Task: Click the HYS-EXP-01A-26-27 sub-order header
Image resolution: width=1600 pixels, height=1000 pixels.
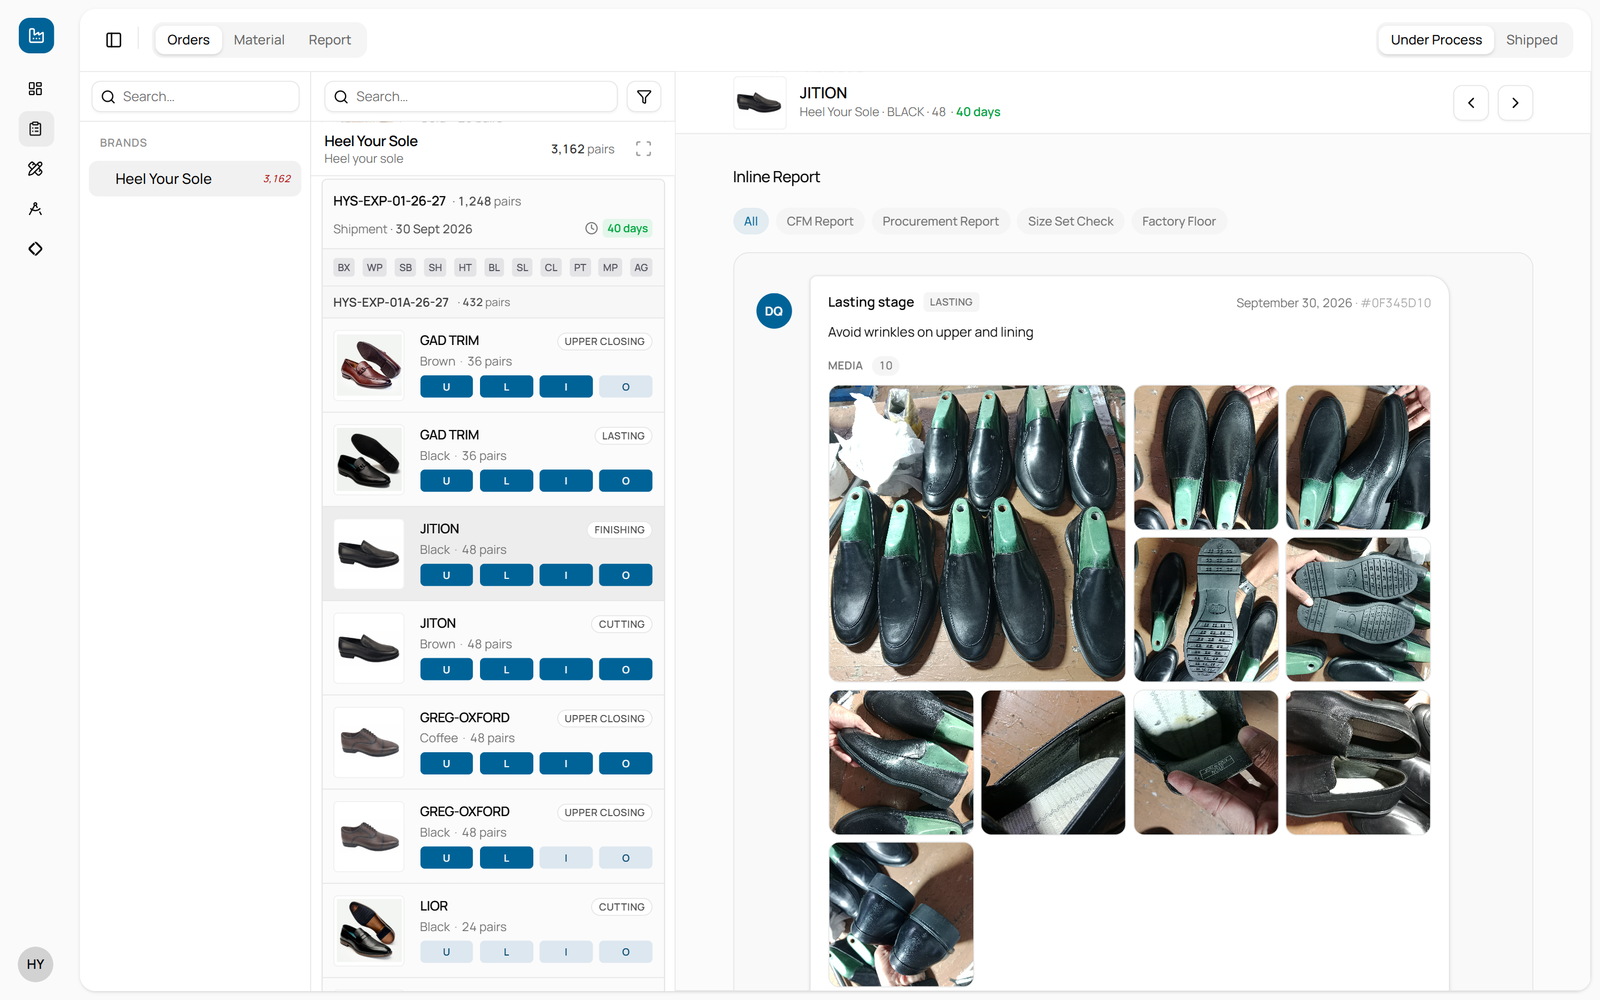Action: coord(493,302)
